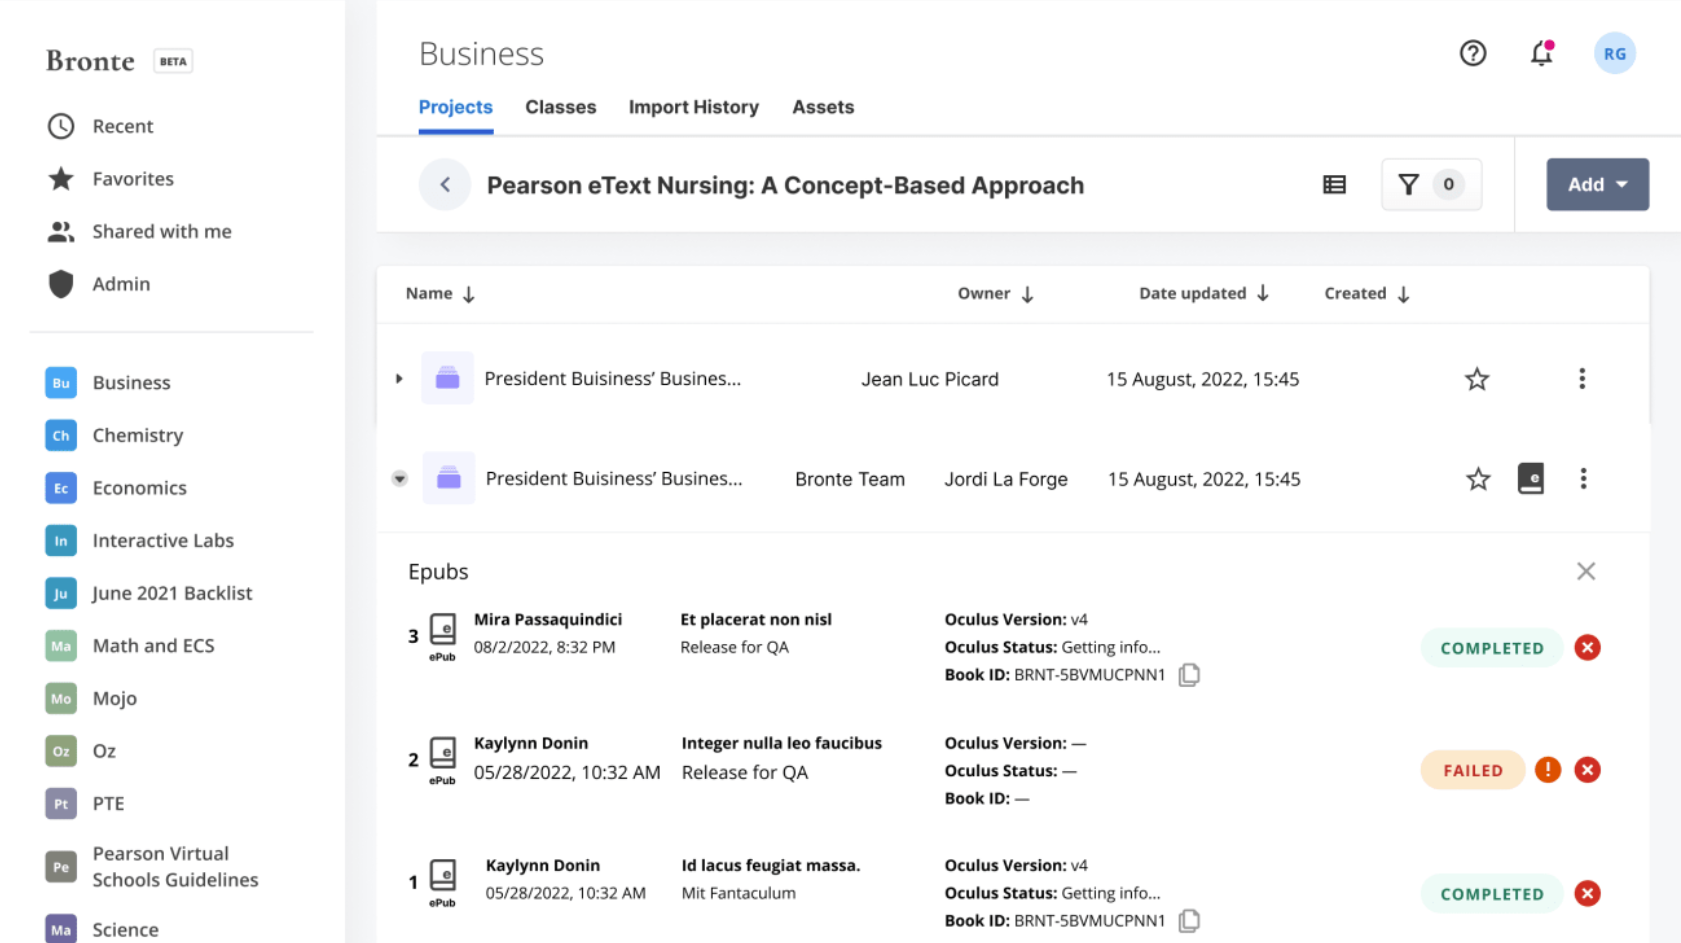
Task: Click the BETA badge
Action: coord(173,61)
